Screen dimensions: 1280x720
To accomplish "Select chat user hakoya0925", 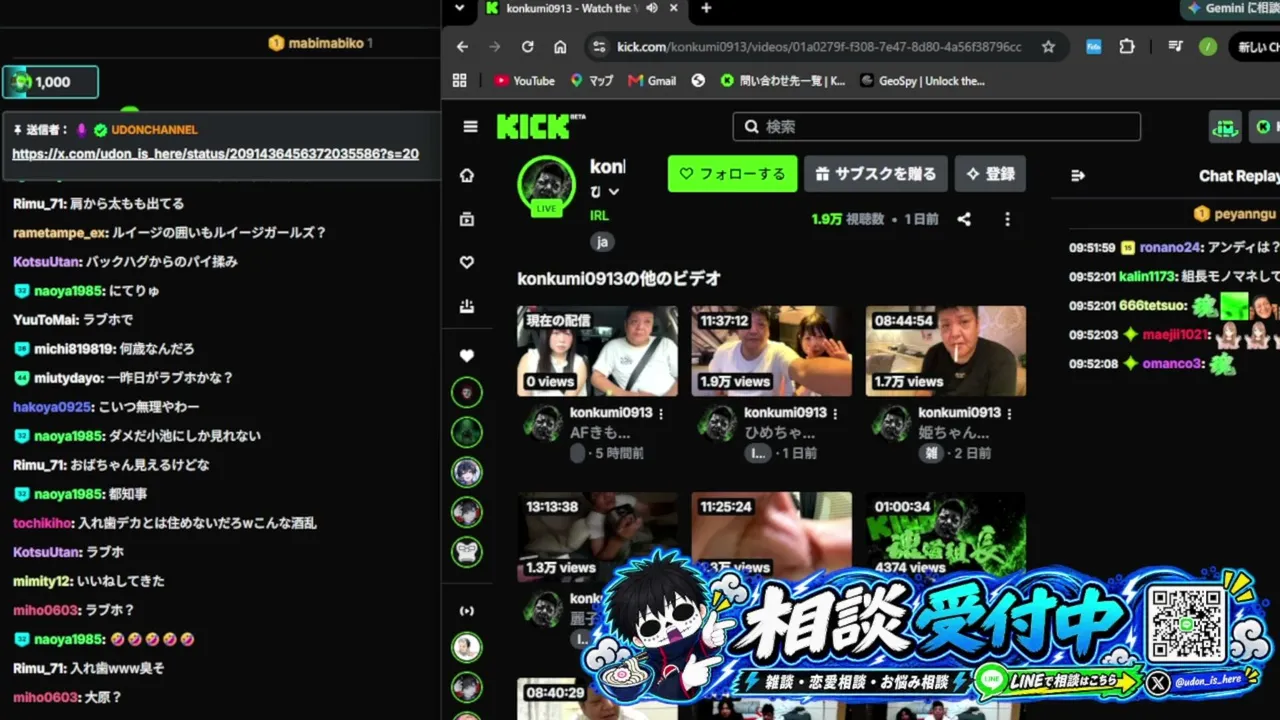I will tap(52, 407).
